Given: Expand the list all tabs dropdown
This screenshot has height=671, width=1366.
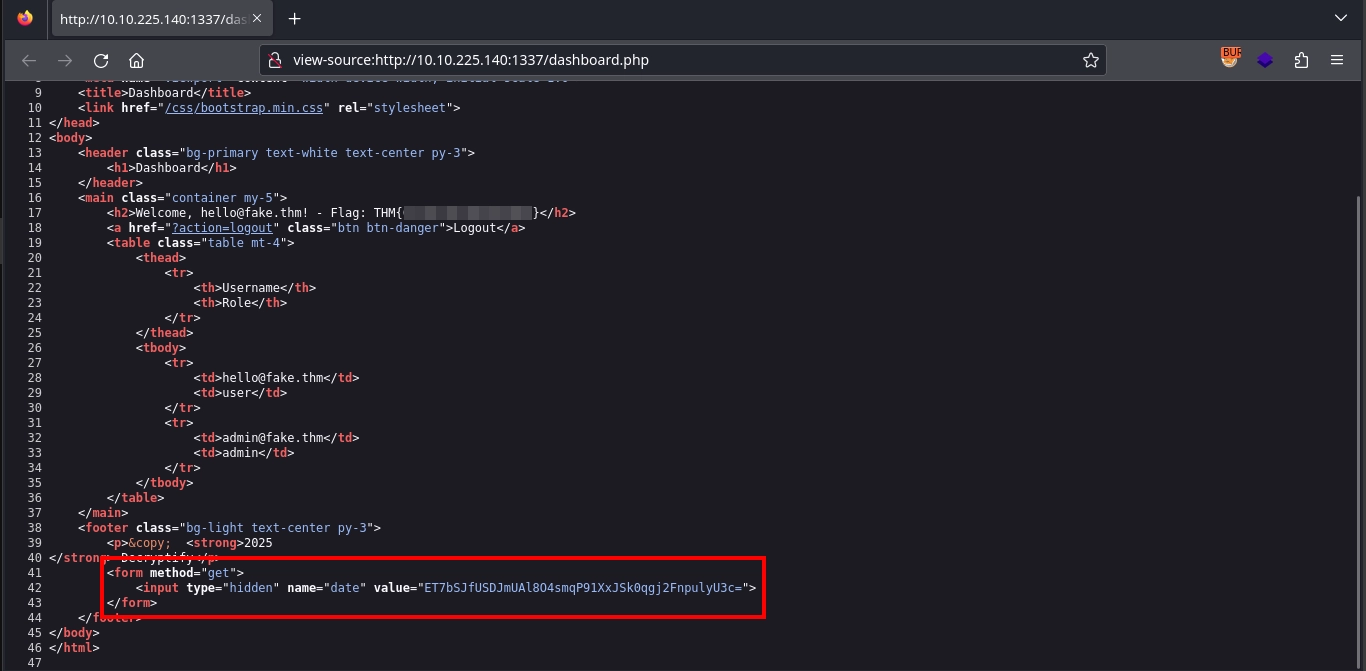Looking at the screenshot, I should [x=1341, y=18].
